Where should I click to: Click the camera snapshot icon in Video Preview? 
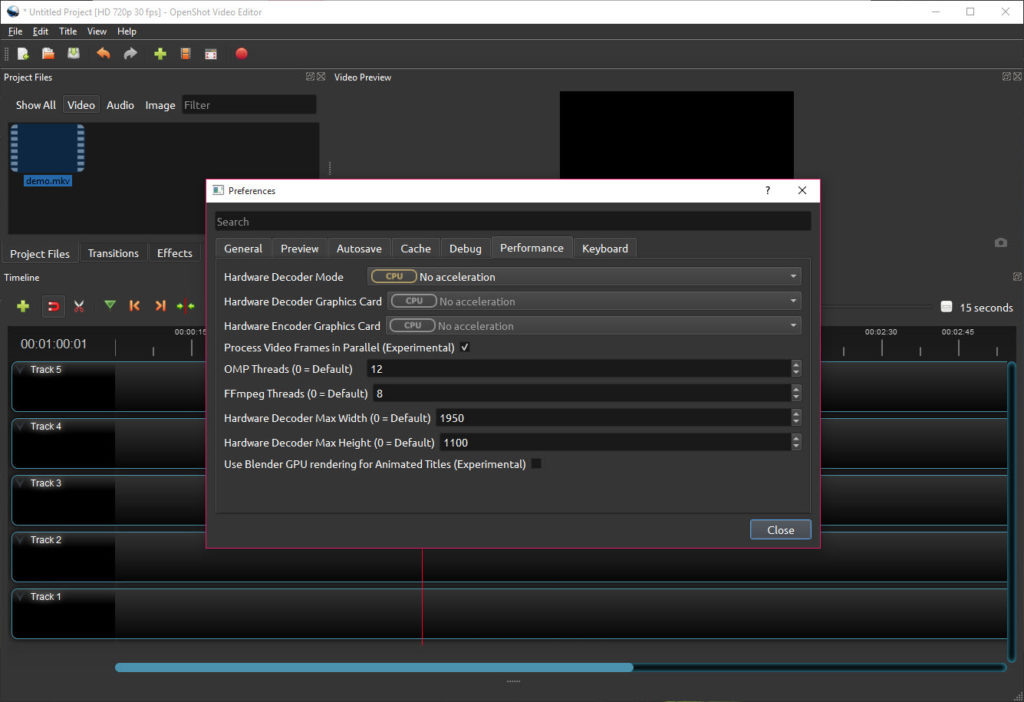tap(1000, 243)
